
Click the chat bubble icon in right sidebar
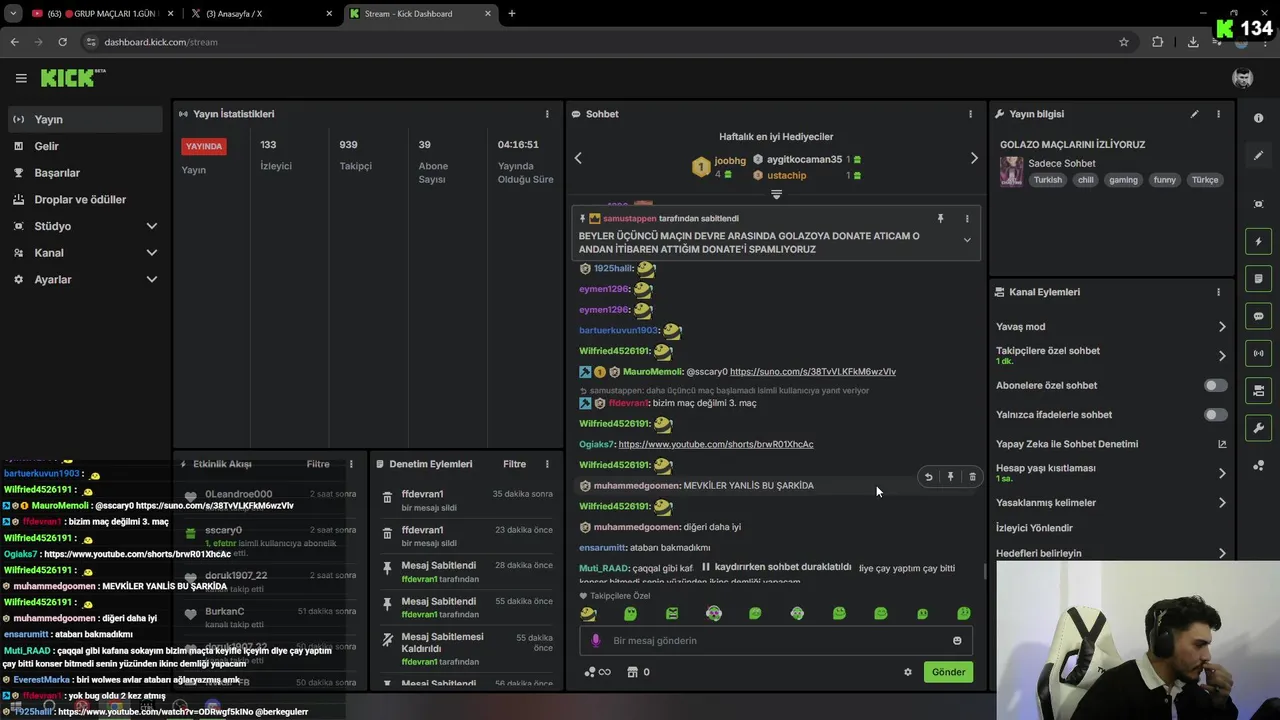pos(1258,316)
